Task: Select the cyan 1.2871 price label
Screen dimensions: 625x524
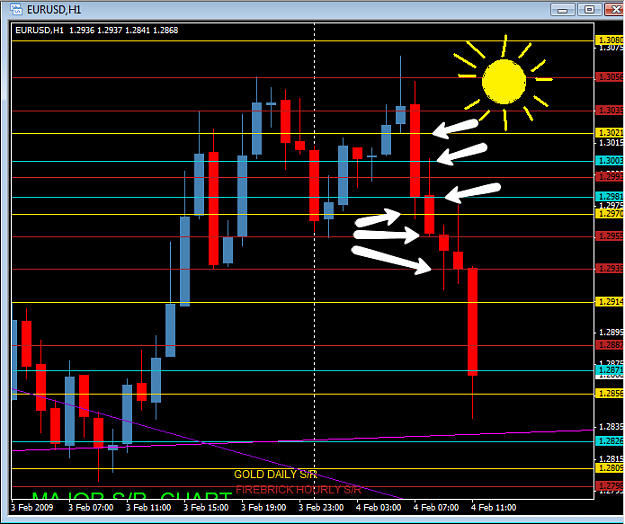Action: coord(609,370)
